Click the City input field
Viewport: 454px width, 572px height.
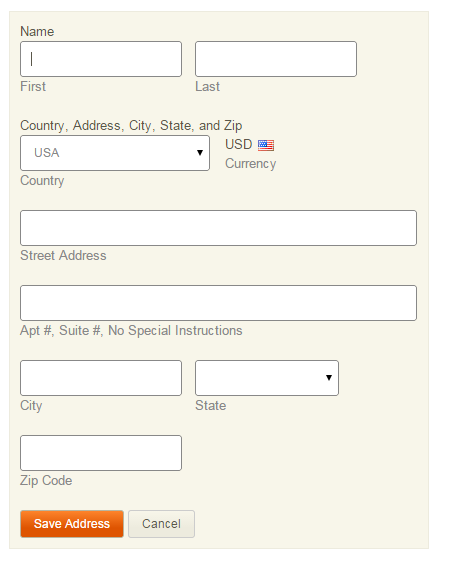[101, 378]
